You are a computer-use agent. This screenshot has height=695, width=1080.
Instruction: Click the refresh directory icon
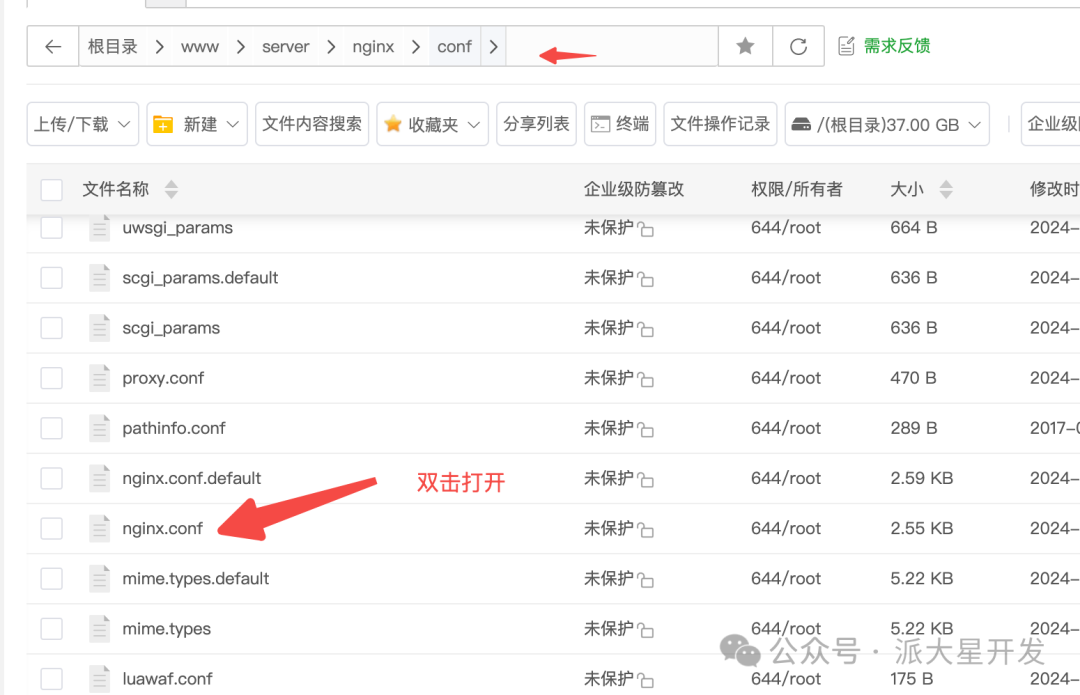coord(798,47)
